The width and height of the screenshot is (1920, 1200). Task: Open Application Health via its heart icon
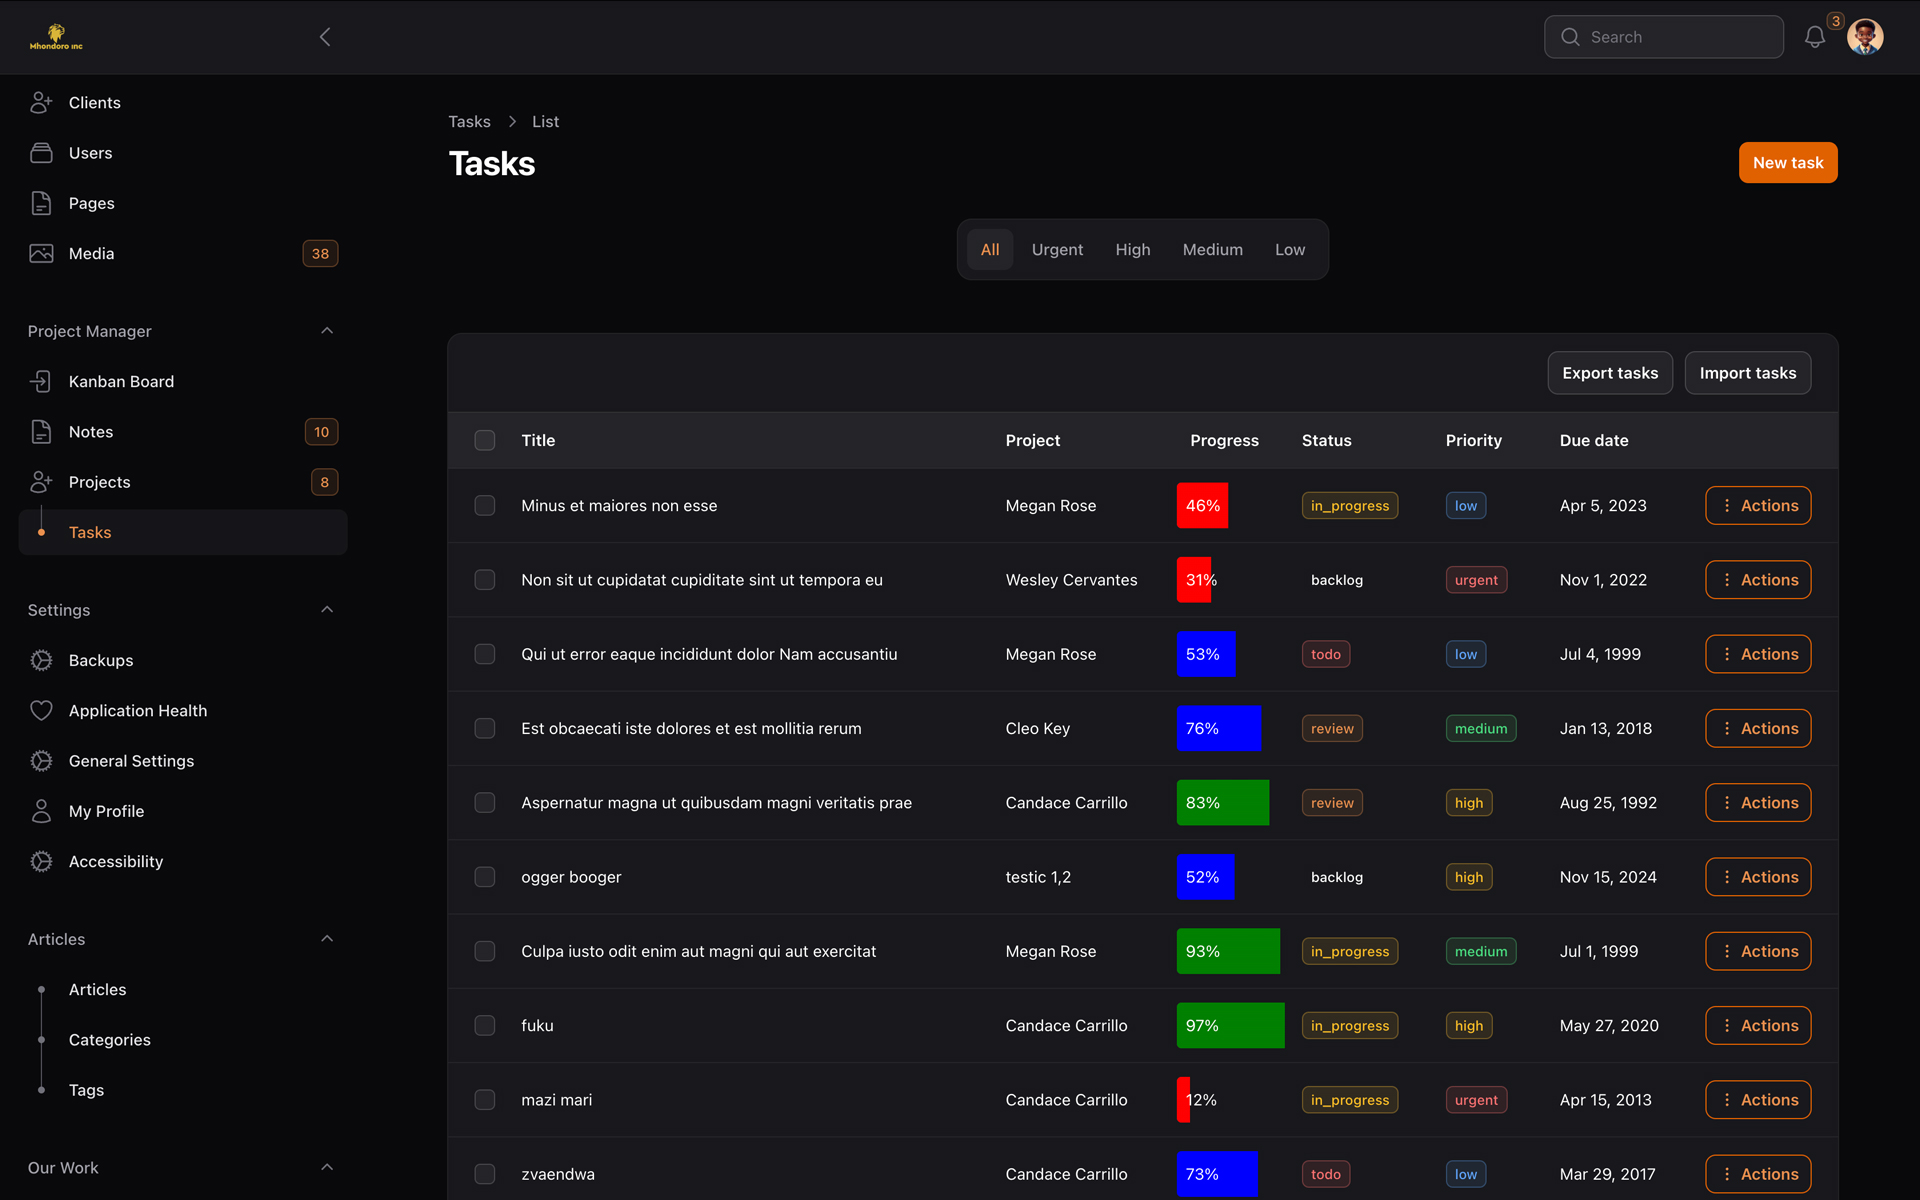[40, 710]
